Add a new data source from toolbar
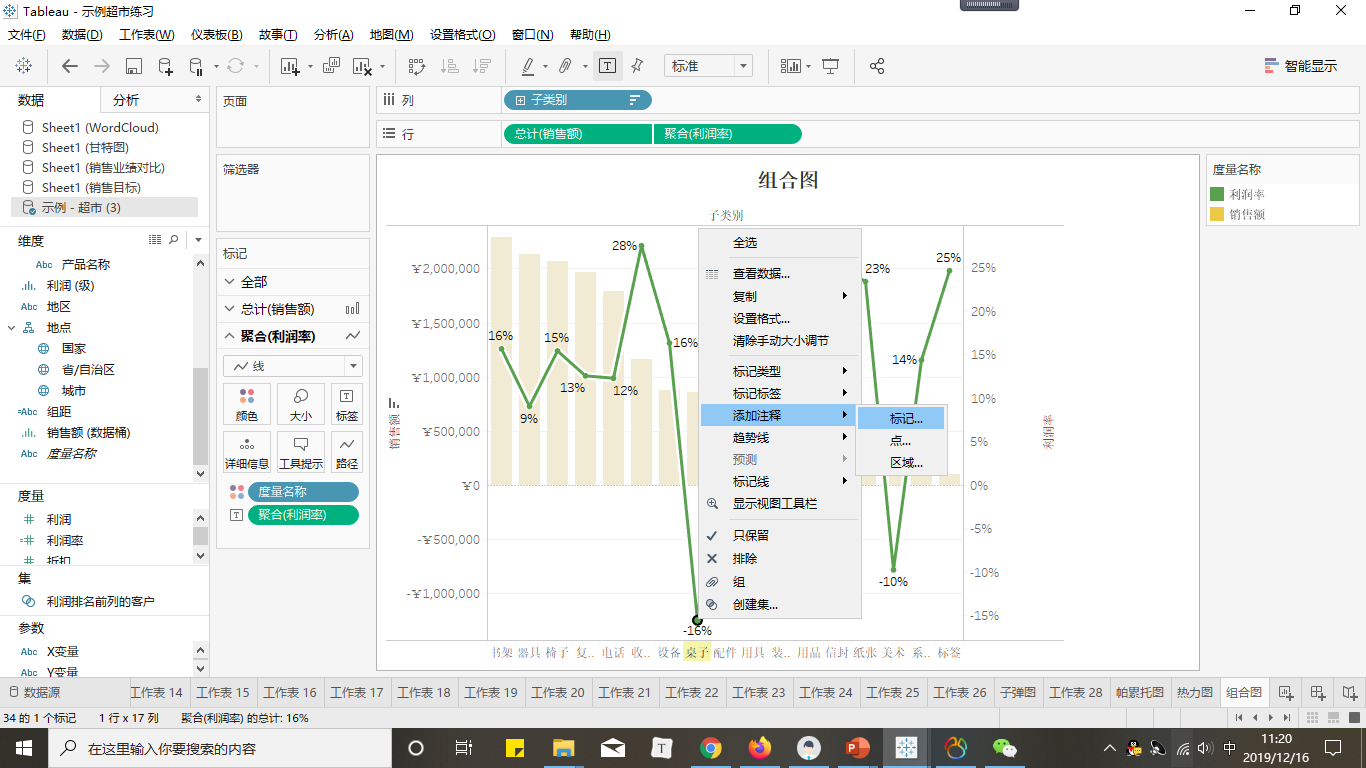 (166, 66)
